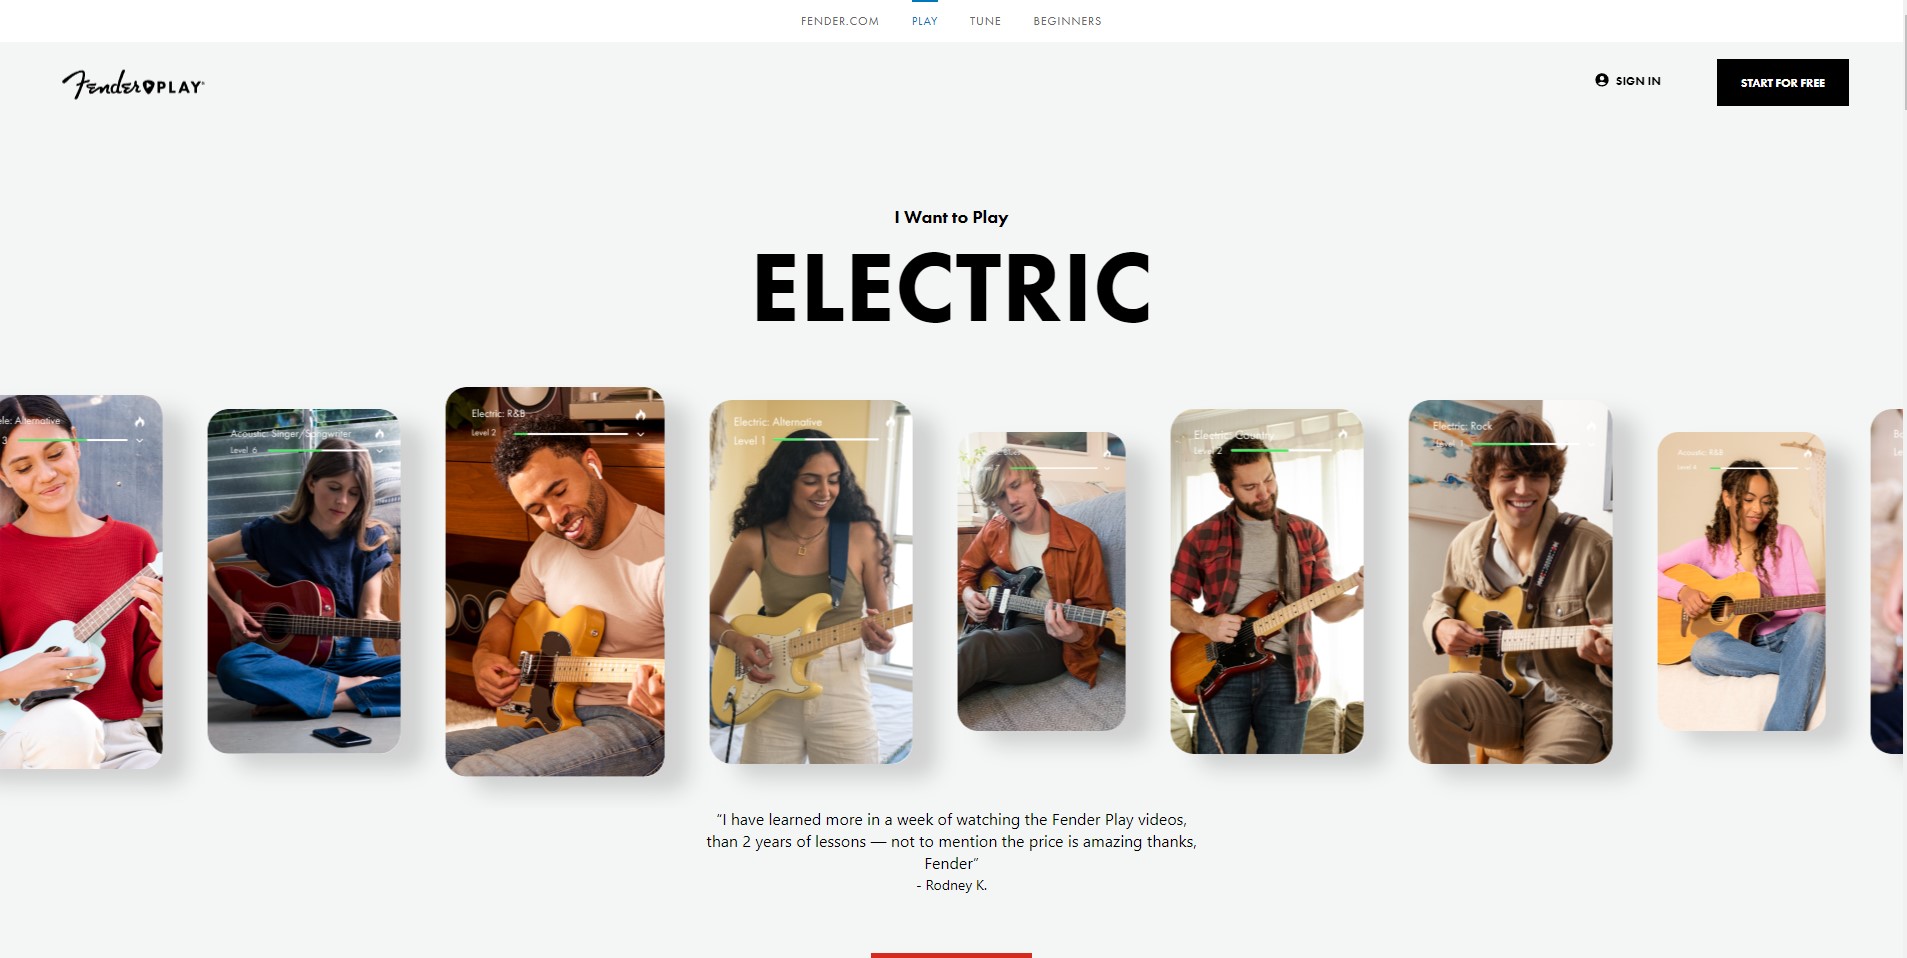The height and width of the screenshot is (958, 1907).
Task: Click the flame icon on Acoustic: R&B card
Action: (x=1808, y=453)
